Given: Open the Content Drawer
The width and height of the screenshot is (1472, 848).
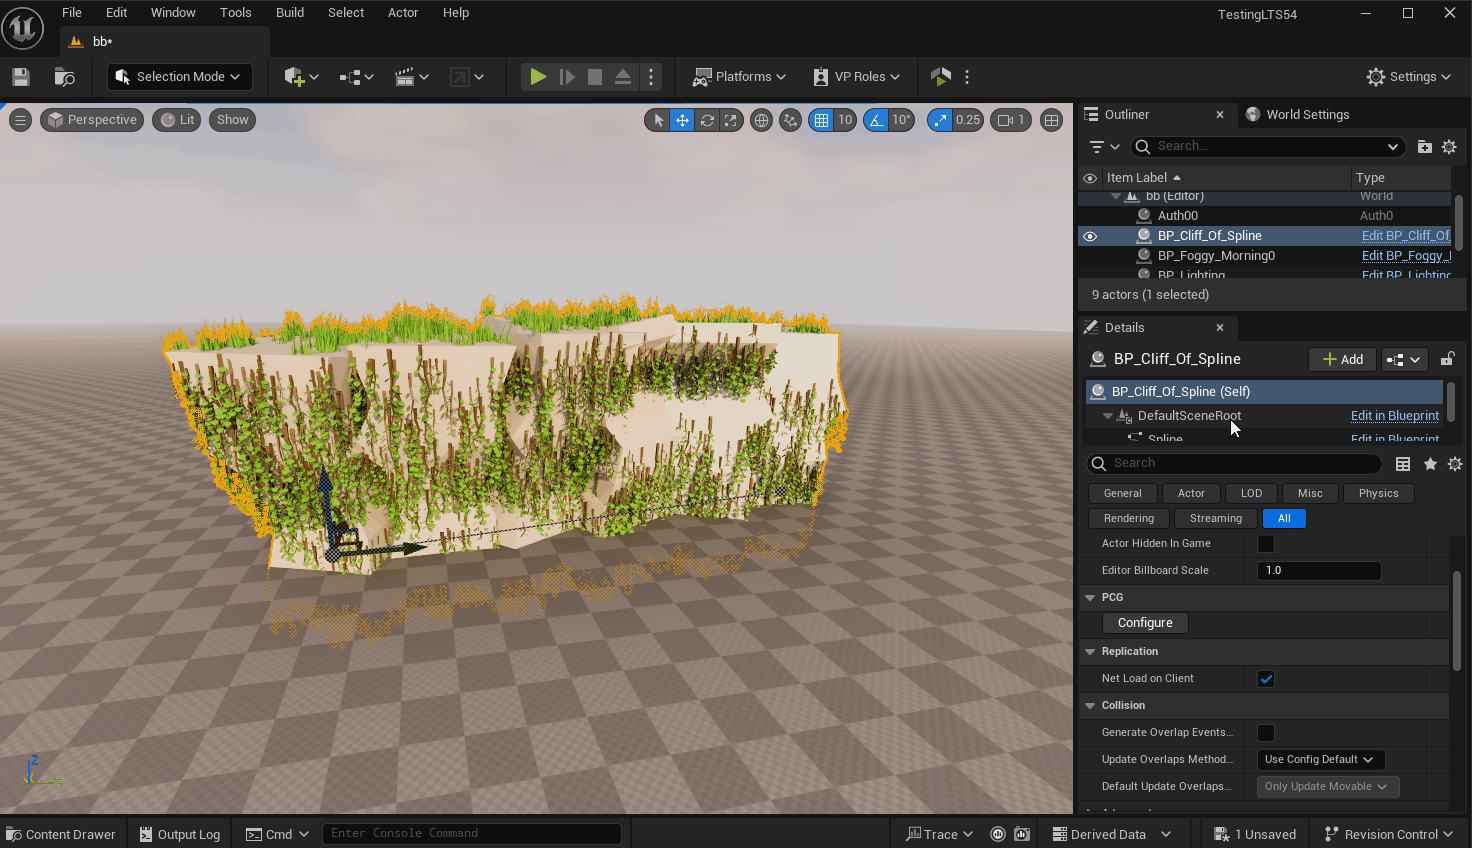Looking at the screenshot, I should 61,834.
